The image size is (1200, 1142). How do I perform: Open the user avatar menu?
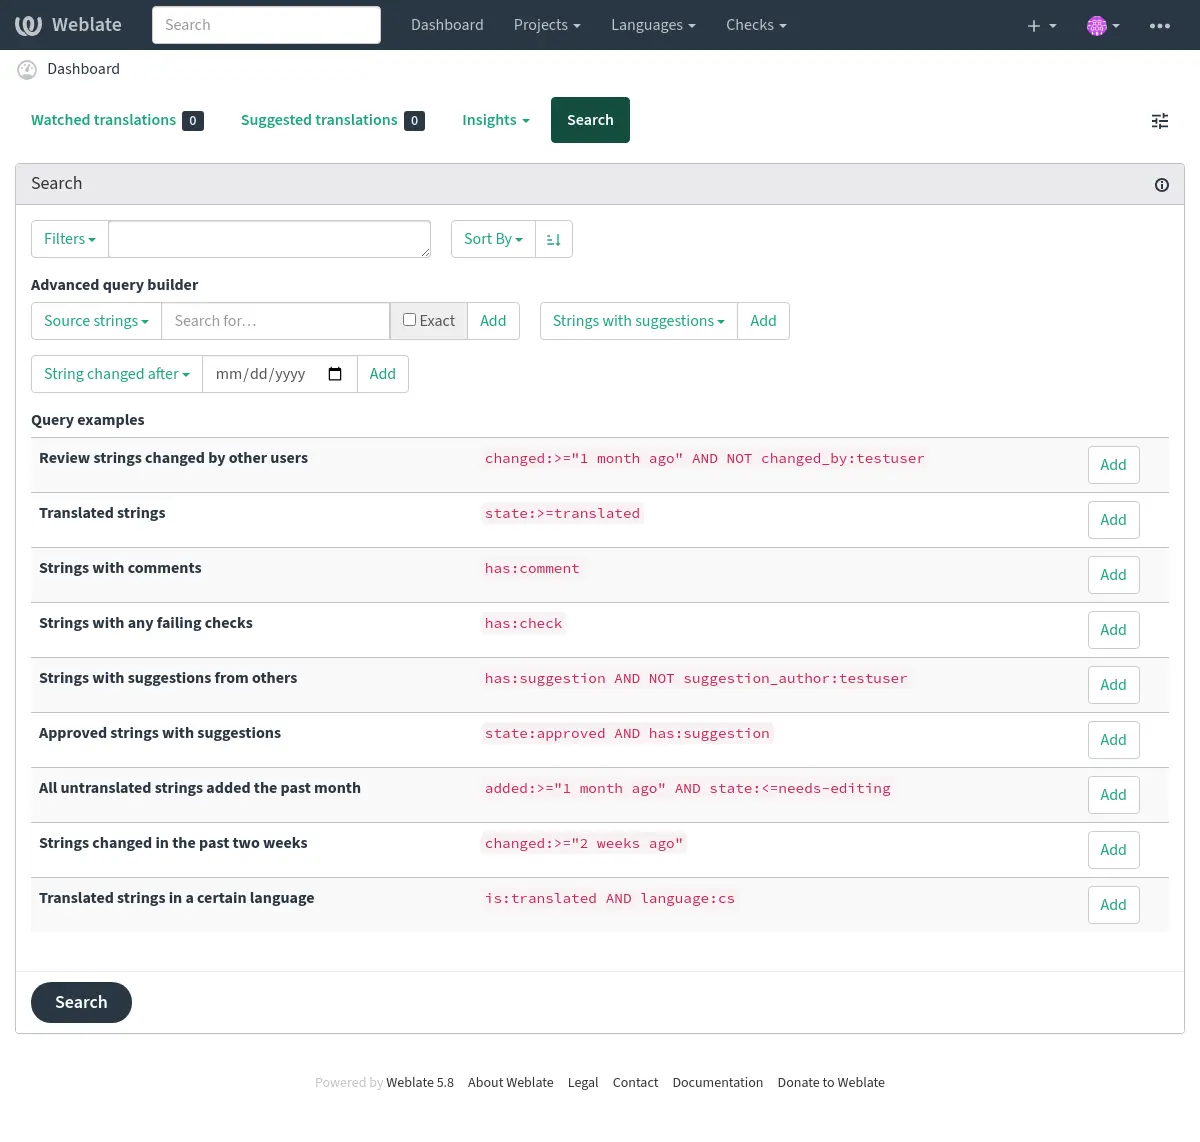point(1103,25)
